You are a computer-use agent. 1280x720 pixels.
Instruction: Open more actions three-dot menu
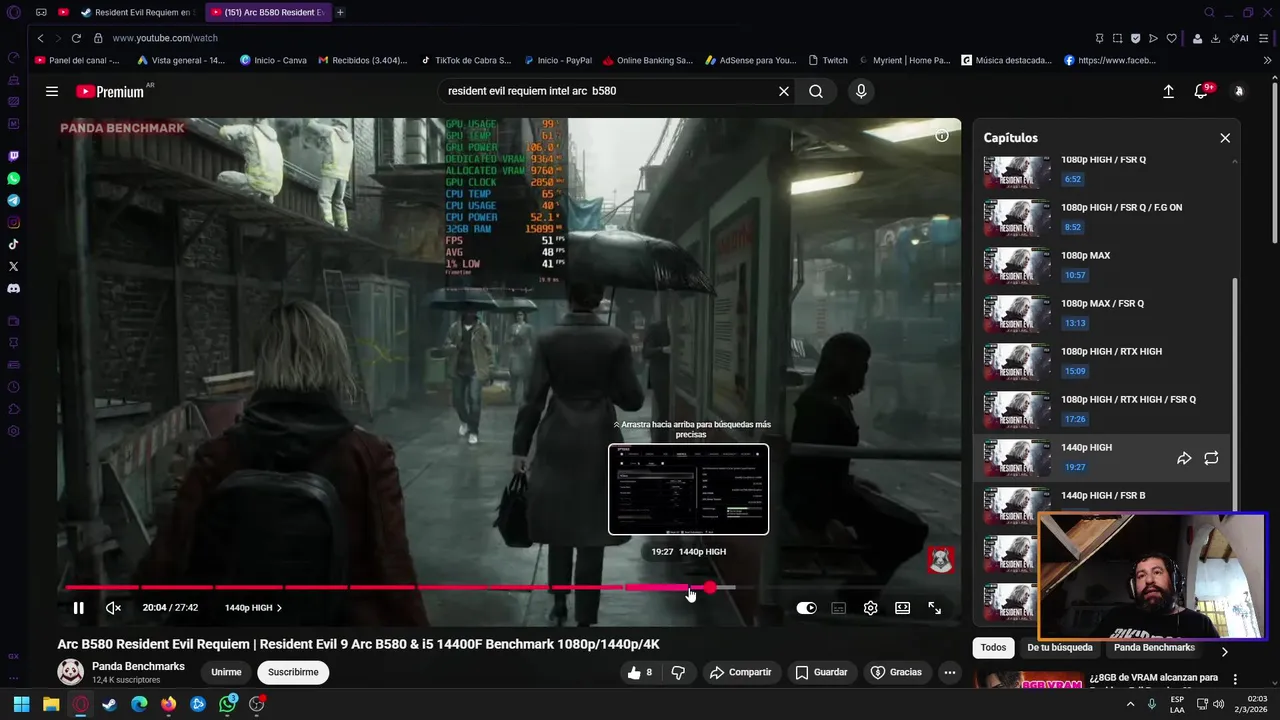[x=950, y=672]
